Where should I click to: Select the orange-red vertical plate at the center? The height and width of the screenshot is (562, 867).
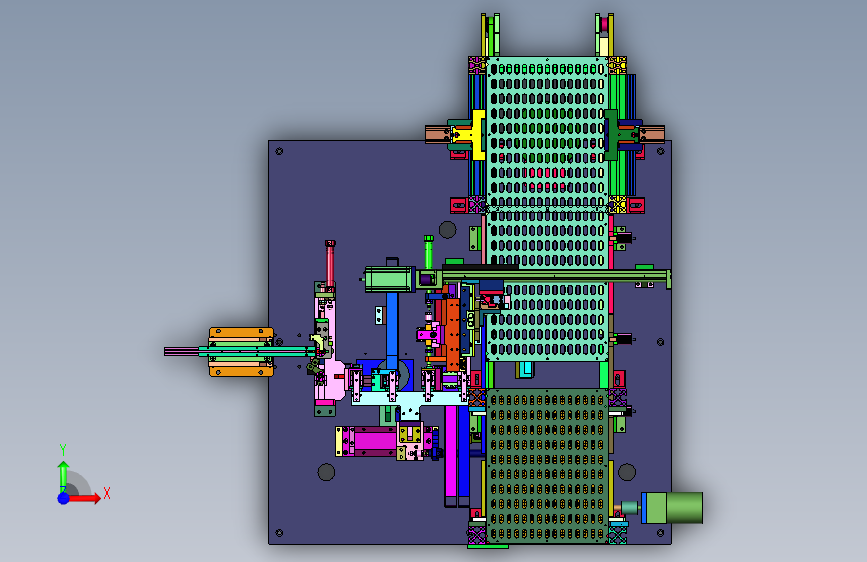[453, 334]
